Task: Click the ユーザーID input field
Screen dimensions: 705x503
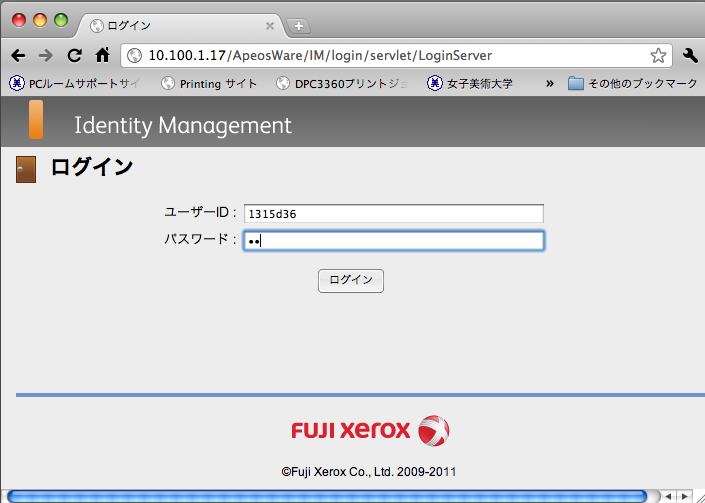Action: pyautogui.click(x=393, y=213)
